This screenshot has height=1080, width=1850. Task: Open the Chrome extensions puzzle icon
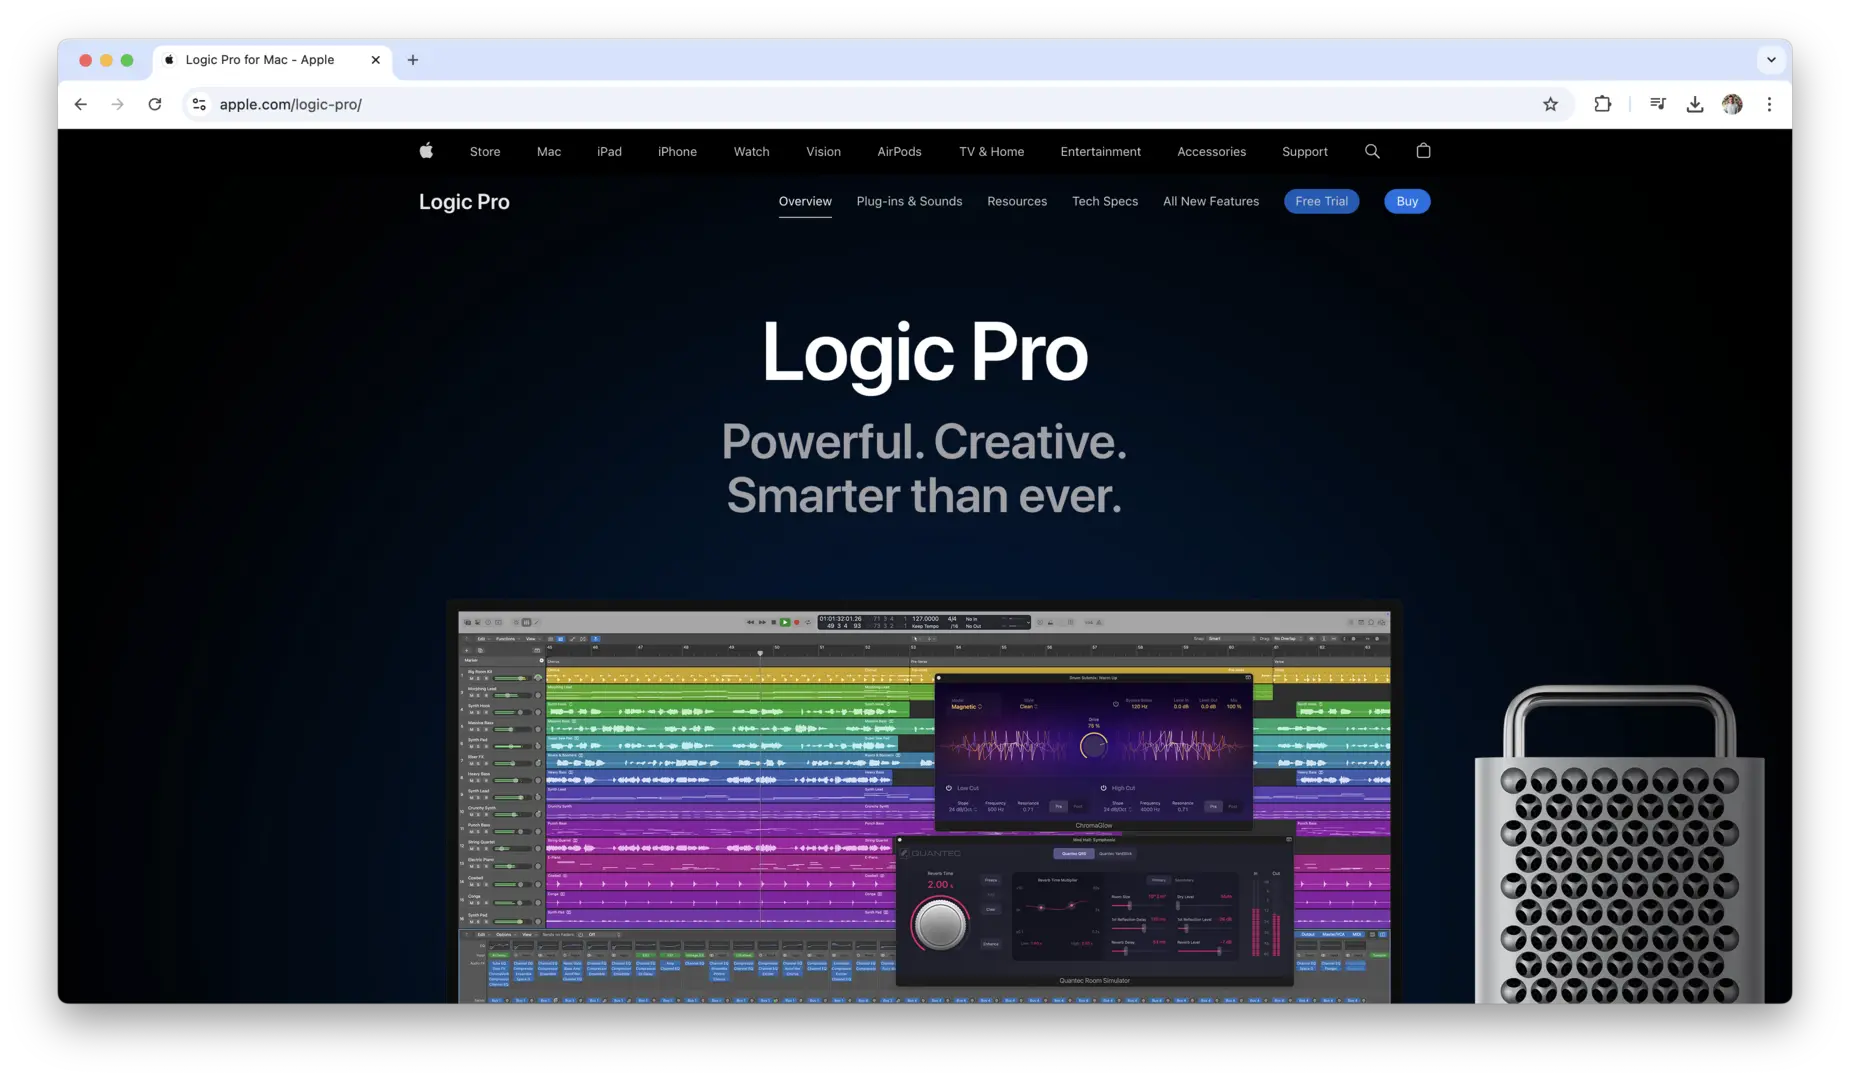(1602, 104)
